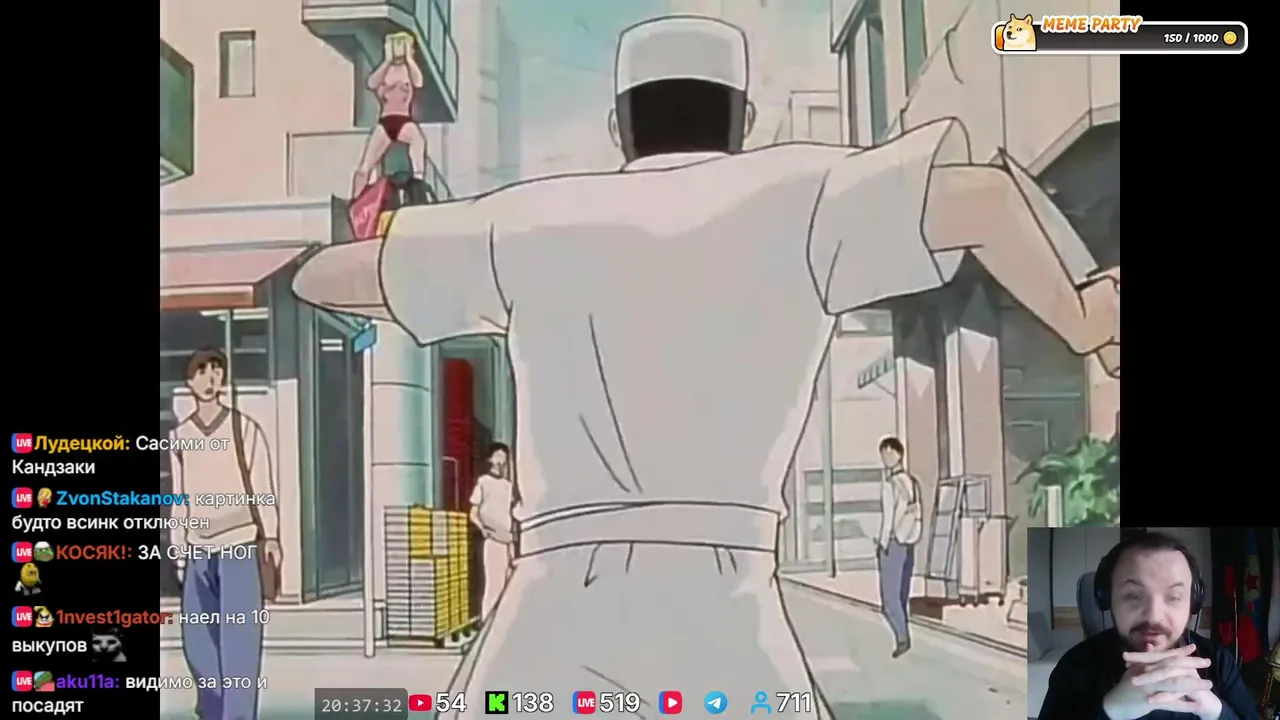Click the total viewers person icon
This screenshot has width=1280, height=720.
761,703
